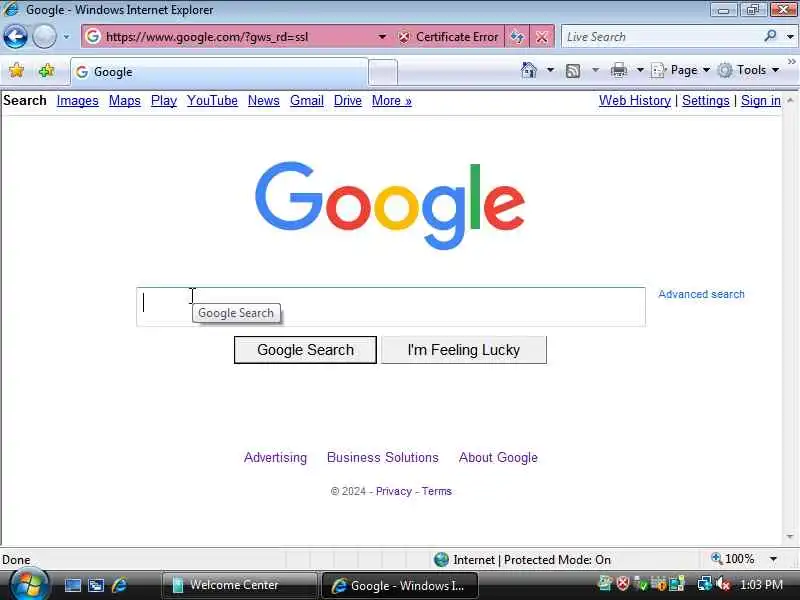Open the Tools menu
This screenshot has width=800, height=600.
(748, 70)
